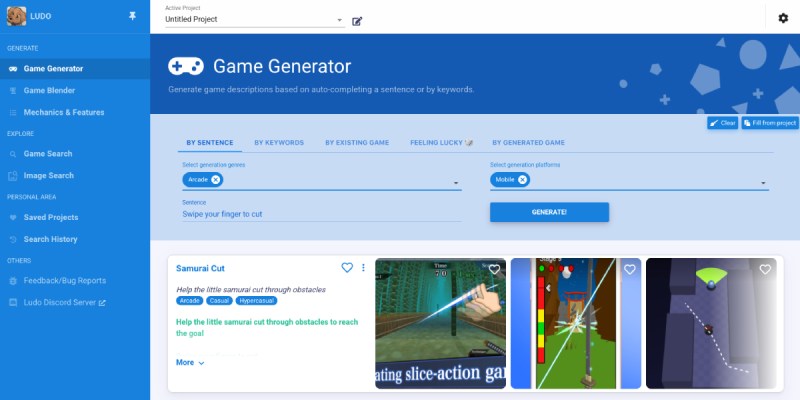Image resolution: width=800 pixels, height=400 pixels.
Task: Remove the Mobile platform chip
Action: pyautogui.click(x=522, y=180)
